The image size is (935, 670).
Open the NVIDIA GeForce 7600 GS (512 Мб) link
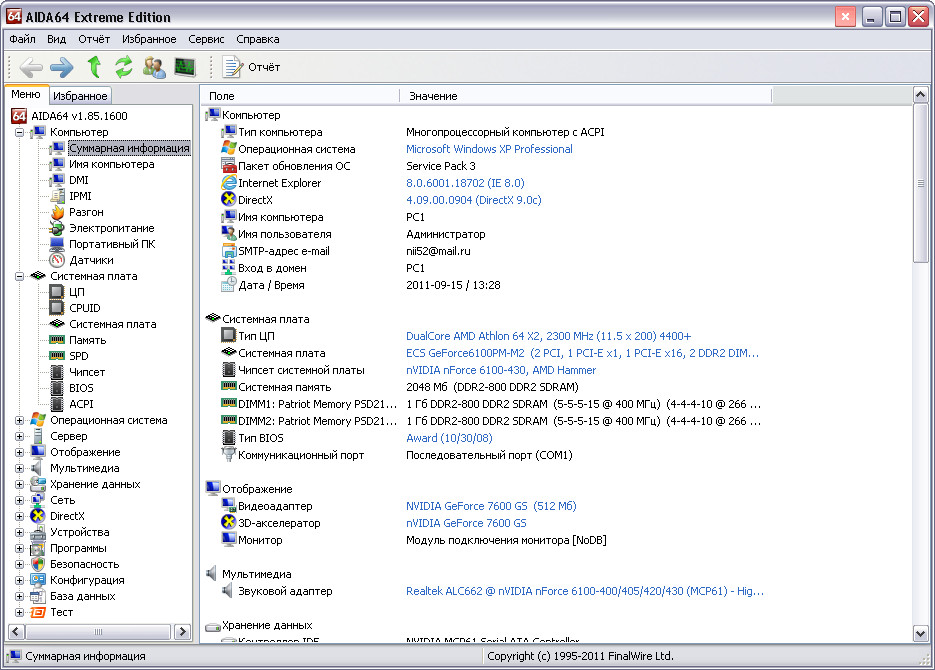(491, 506)
